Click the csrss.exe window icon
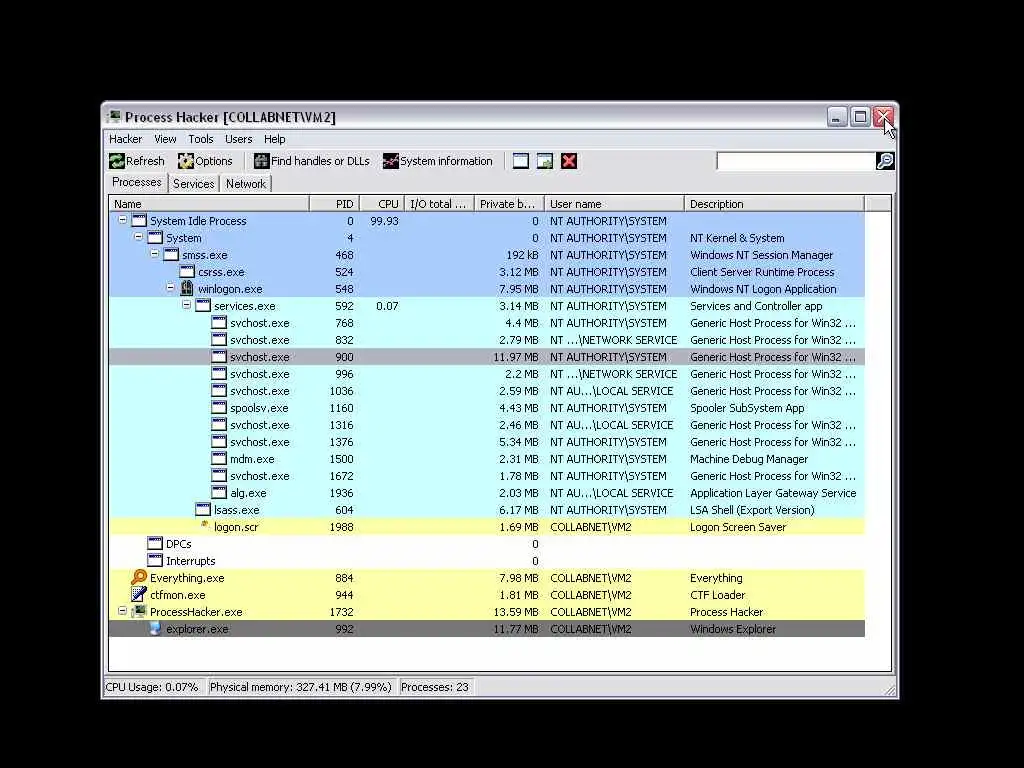This screenshot has width=1024, height=768. 187,271
